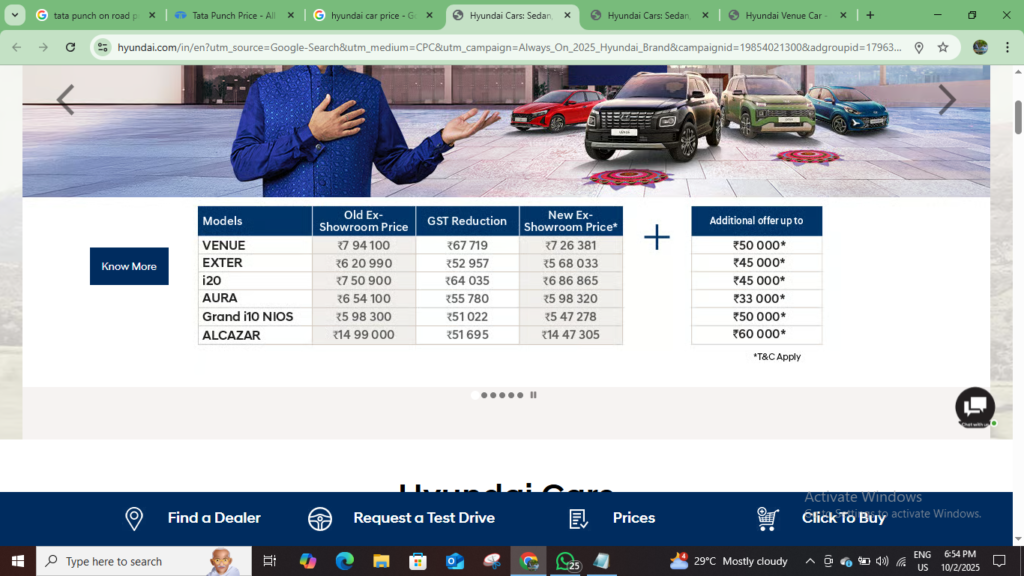Show hidden system tray icons
Image resolution: width=1024 pixels, height=576 pixels.
810,561
